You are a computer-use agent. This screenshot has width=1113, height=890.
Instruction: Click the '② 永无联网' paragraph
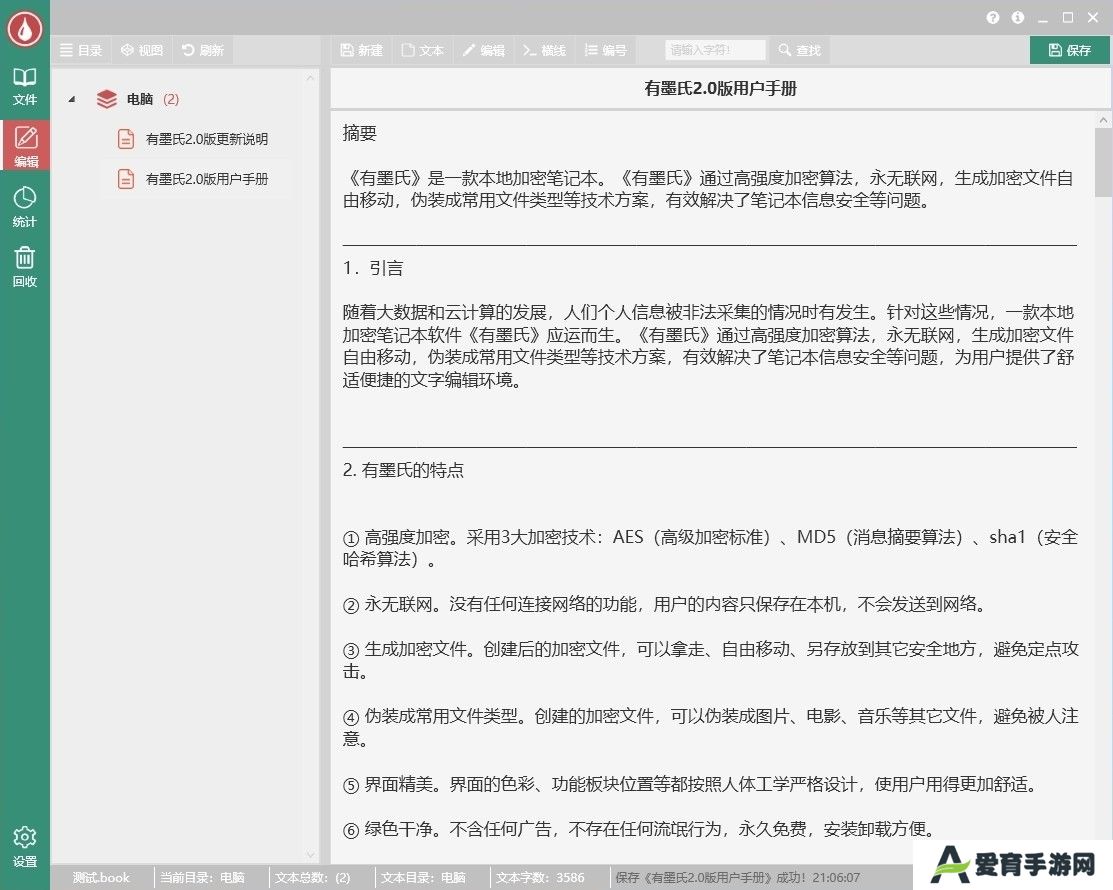(665, 605)
